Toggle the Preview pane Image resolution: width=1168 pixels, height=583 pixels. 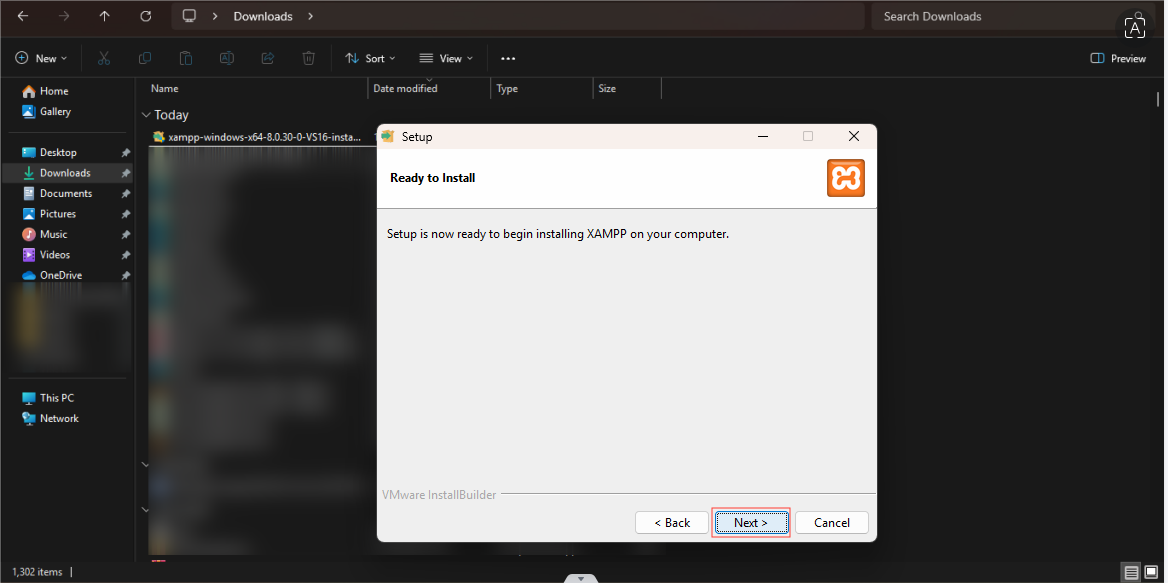(x=1118, y=58)
